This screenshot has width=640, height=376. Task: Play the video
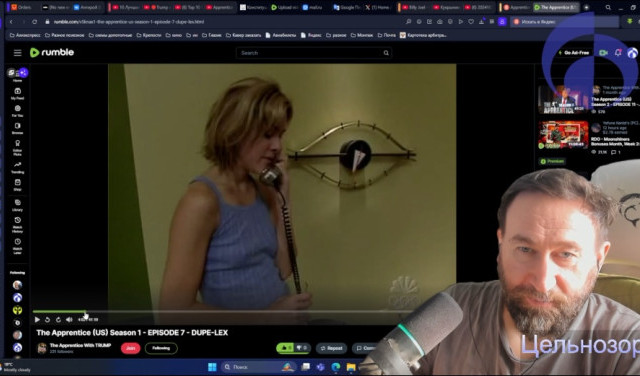[x=37, y=320]
